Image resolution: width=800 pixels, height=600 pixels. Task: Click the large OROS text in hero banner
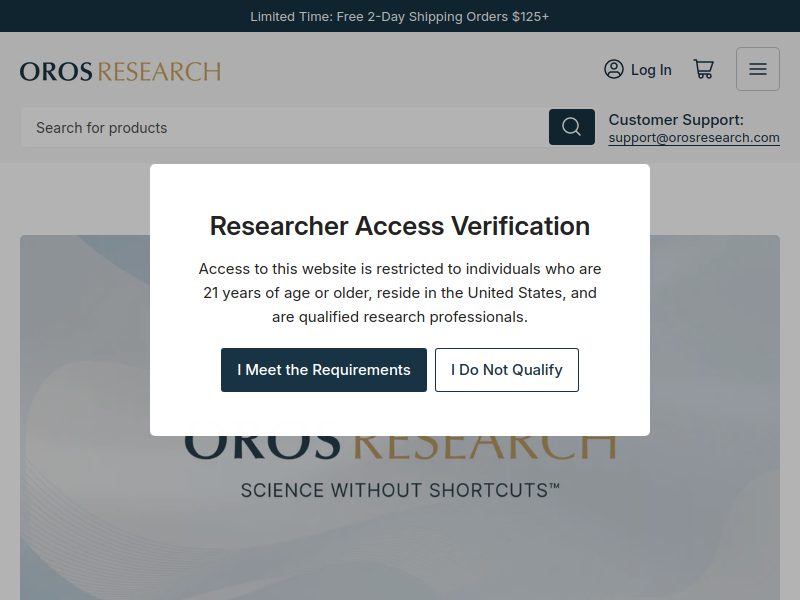point(262,446)
